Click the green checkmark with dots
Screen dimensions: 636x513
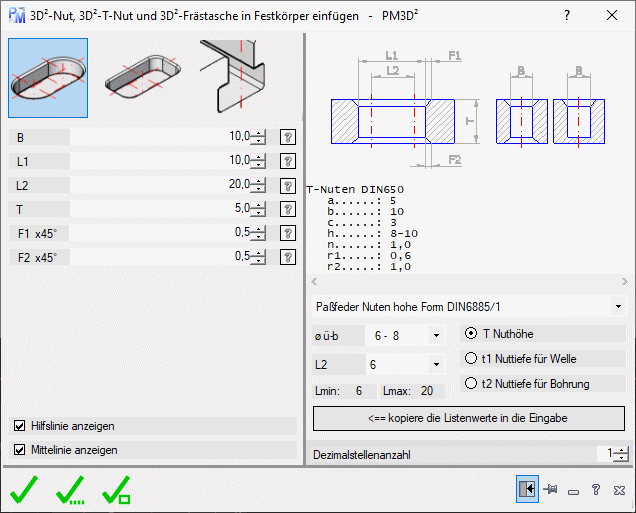pyautogui.click(x=73, y=489)
